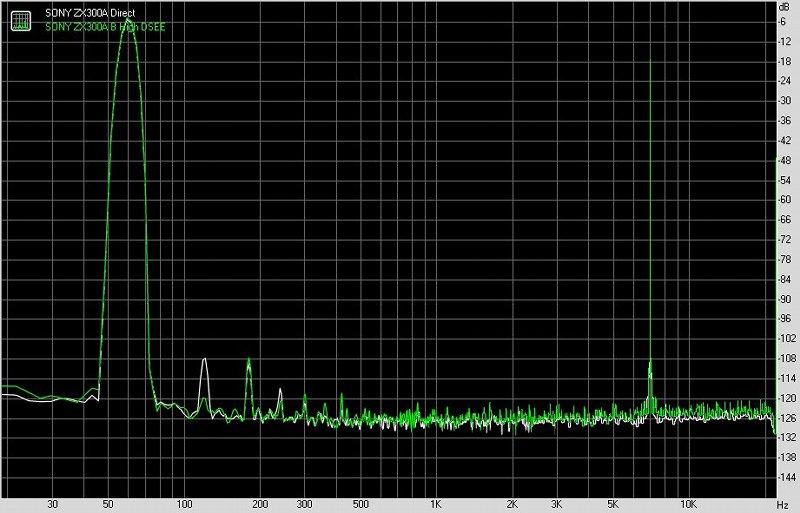Click the -144 dB amplitude axis label

[x=785, y=477]
